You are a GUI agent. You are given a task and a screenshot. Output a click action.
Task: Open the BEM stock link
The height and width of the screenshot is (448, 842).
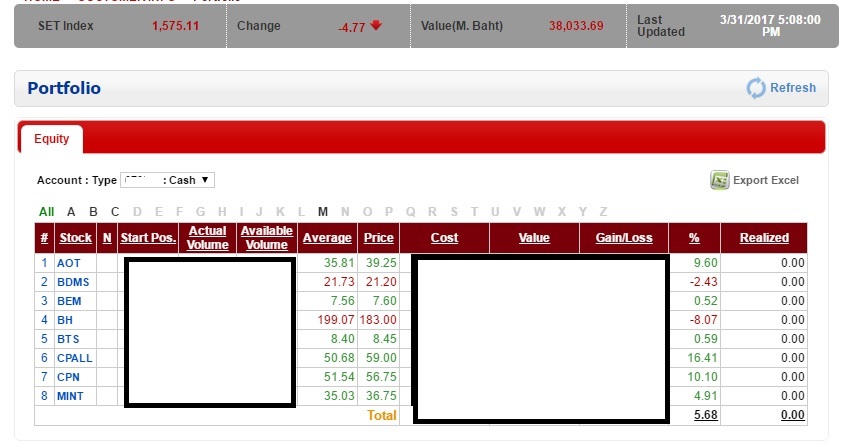tap(69, 301)
